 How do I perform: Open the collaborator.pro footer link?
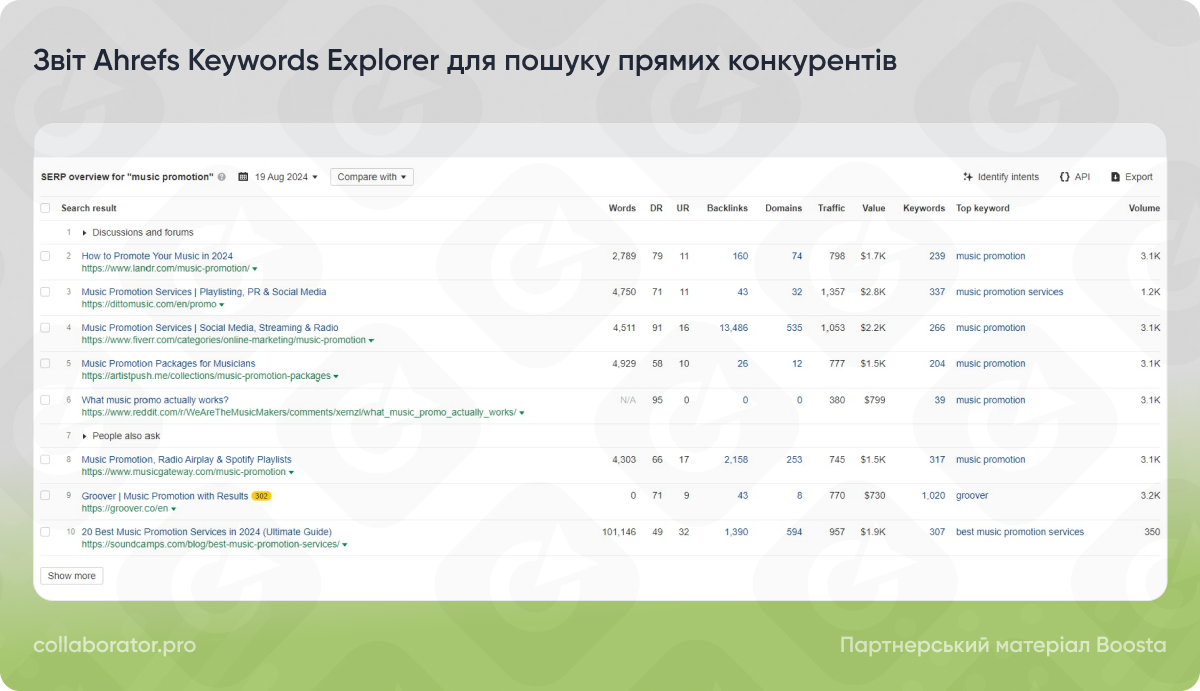click(x=113, y=645)
